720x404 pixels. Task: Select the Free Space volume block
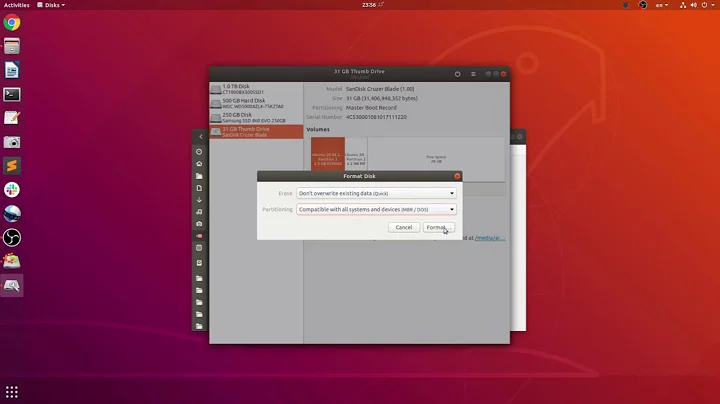coord(436,159)
